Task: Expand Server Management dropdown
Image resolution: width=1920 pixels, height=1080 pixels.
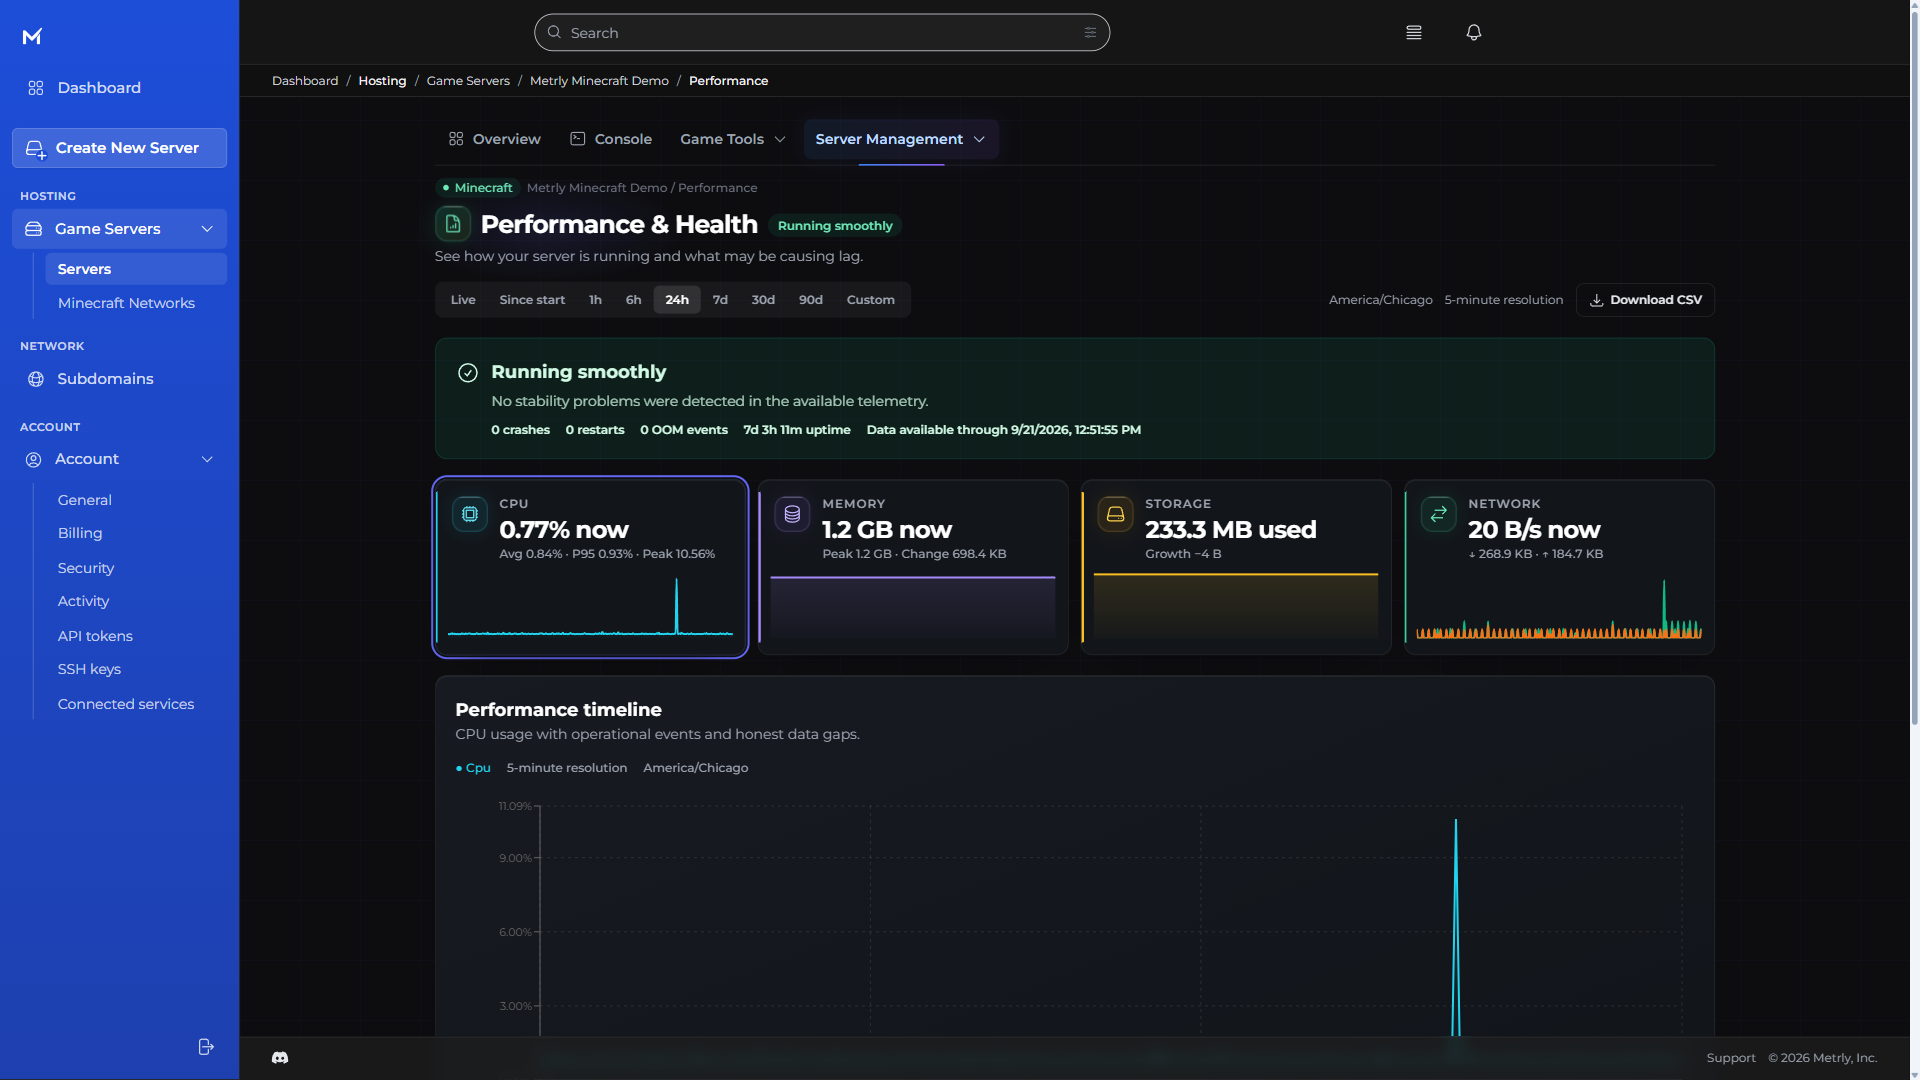Action: coord(900,139)
